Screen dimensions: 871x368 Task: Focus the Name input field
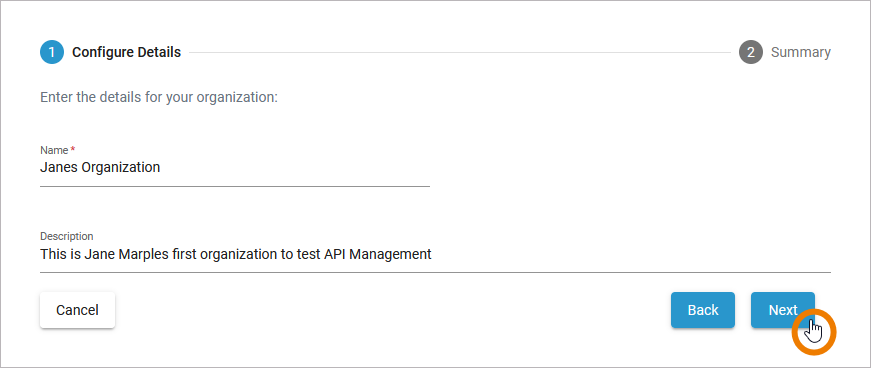[235, 167]
